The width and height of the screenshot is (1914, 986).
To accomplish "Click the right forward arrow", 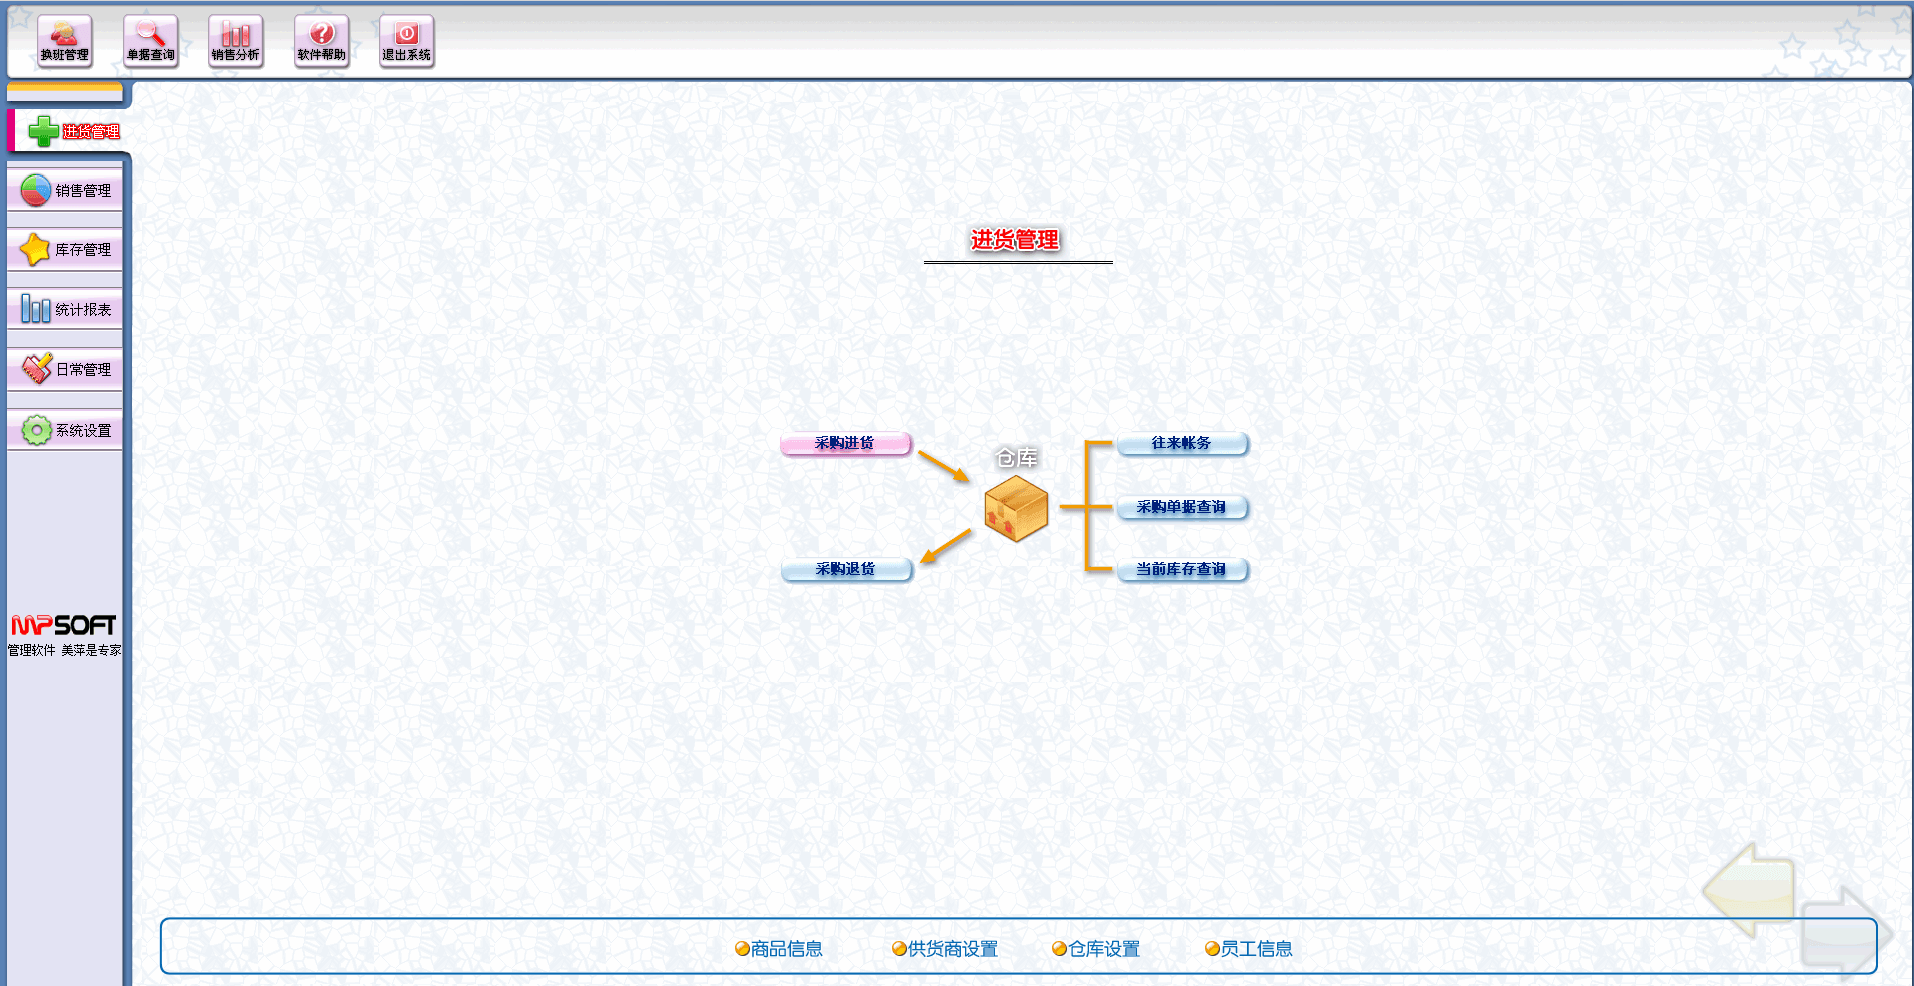I will tap(1845, 932).
